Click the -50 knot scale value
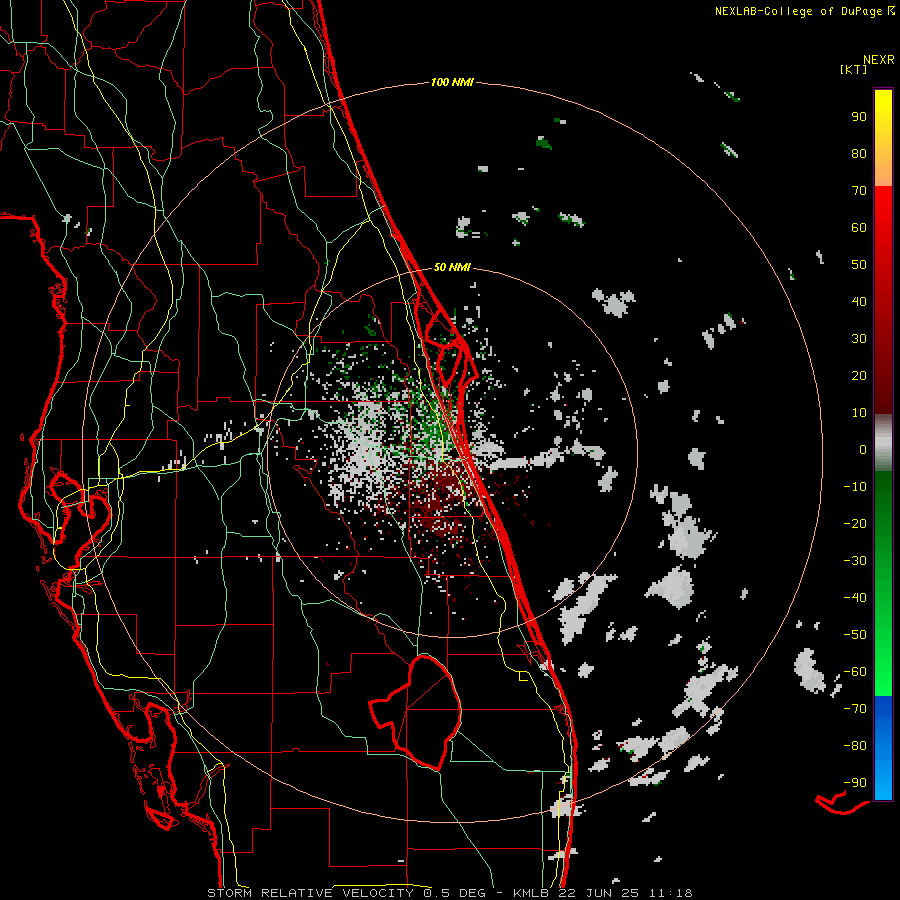900x900 pixels. (855, 634)
